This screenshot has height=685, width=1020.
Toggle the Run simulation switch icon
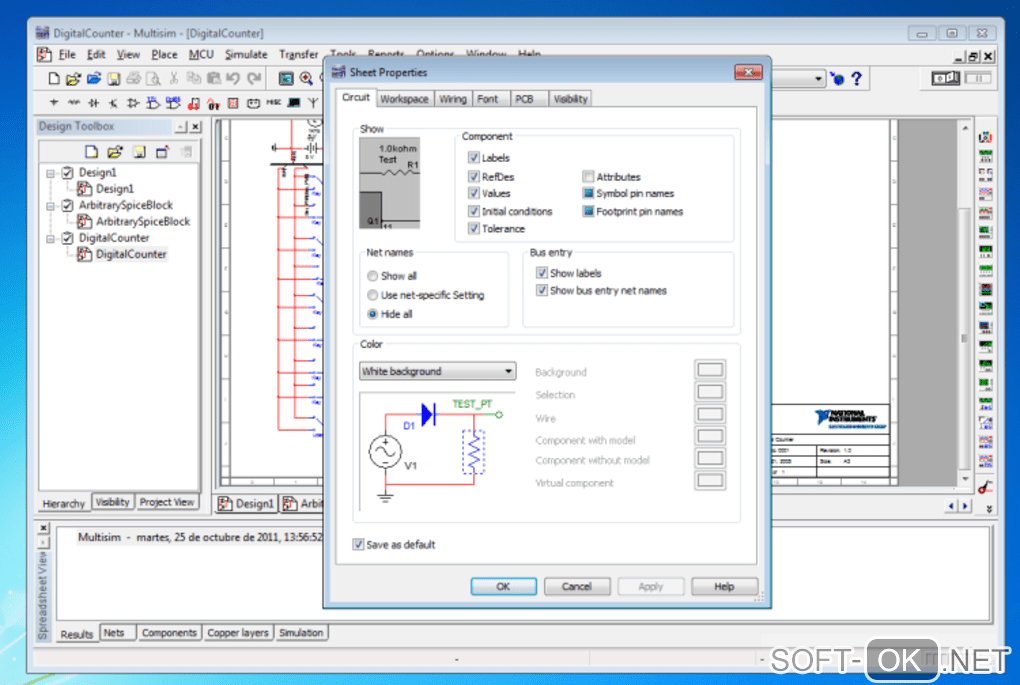tap(947, 79)
